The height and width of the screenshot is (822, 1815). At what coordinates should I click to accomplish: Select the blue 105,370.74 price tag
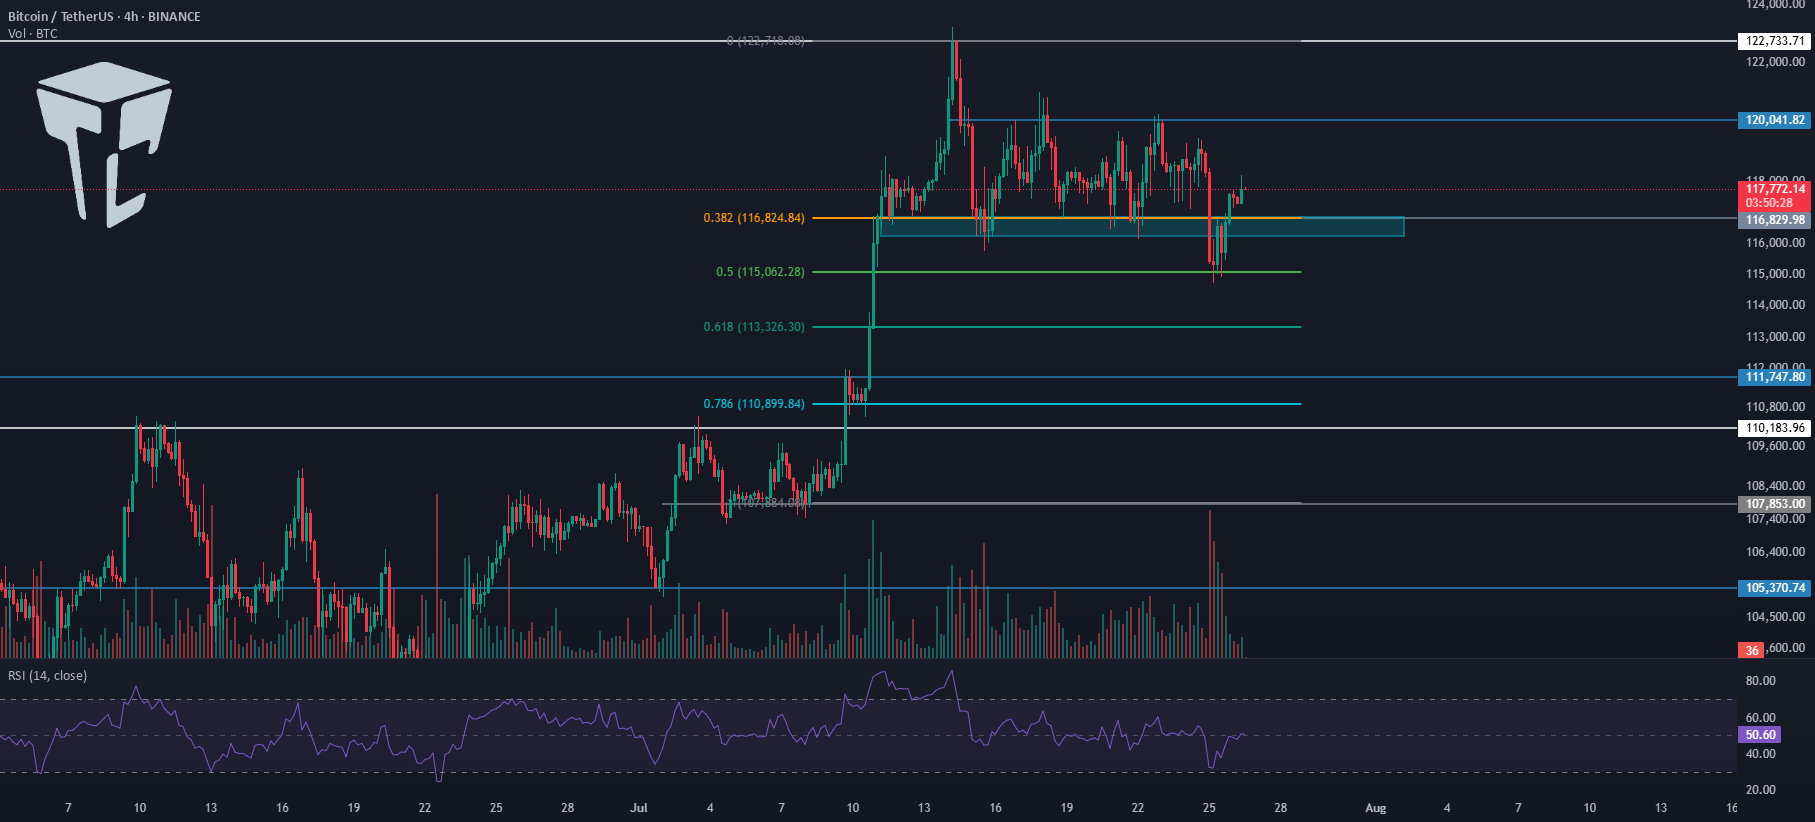click(x=1774, y=588)
